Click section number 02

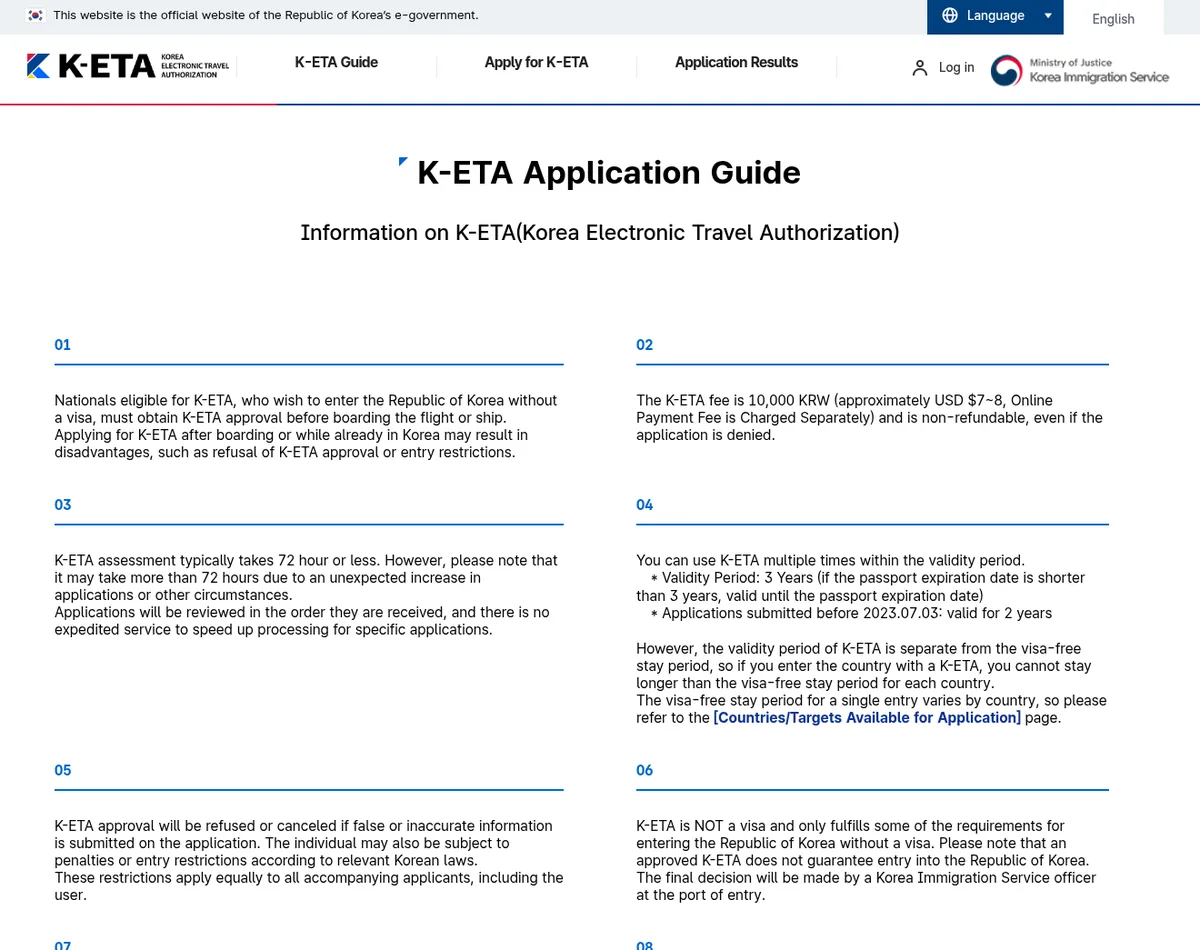click(x=644, y=345)
